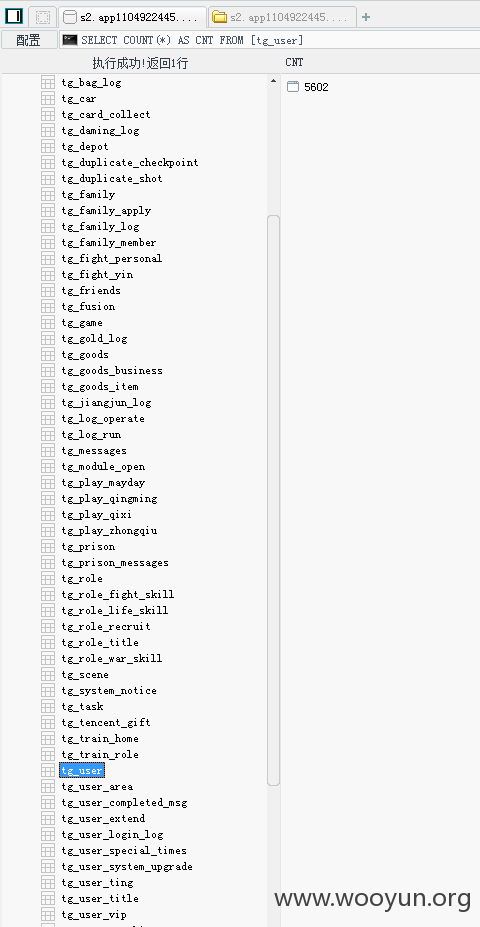Add a new tab with plus button
This screenshot has width=480, height=927.
pos(366,17)
